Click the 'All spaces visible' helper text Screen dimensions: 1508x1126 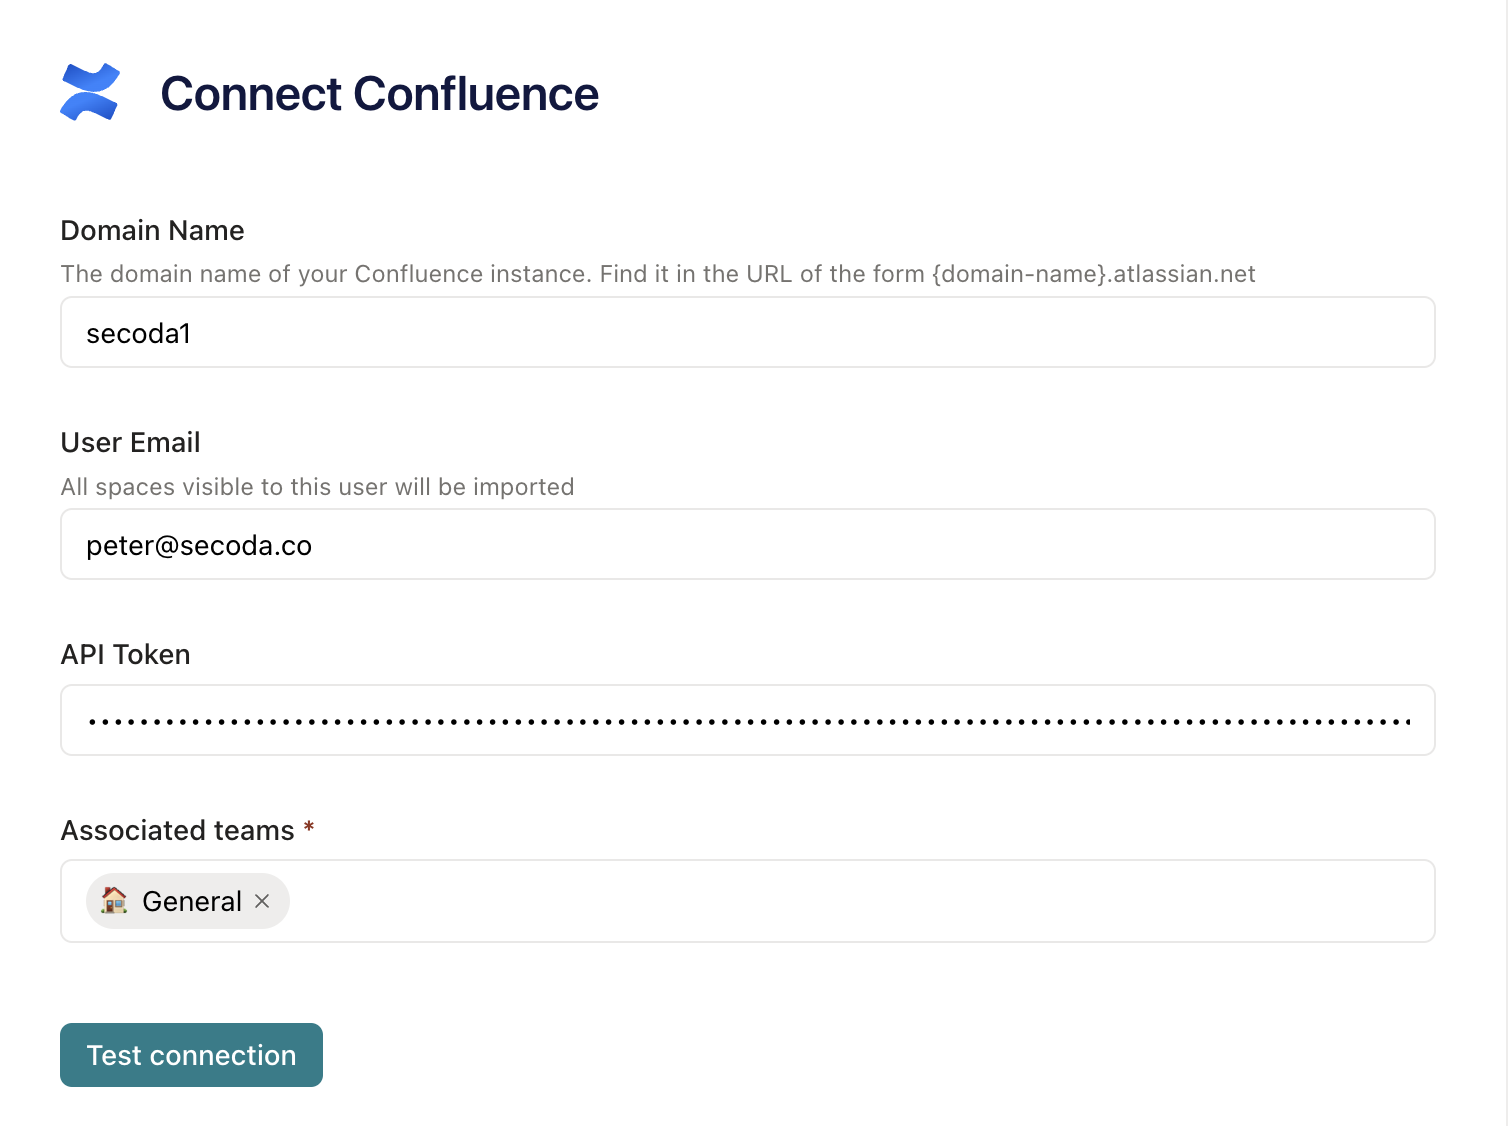[x=317, y=487]
